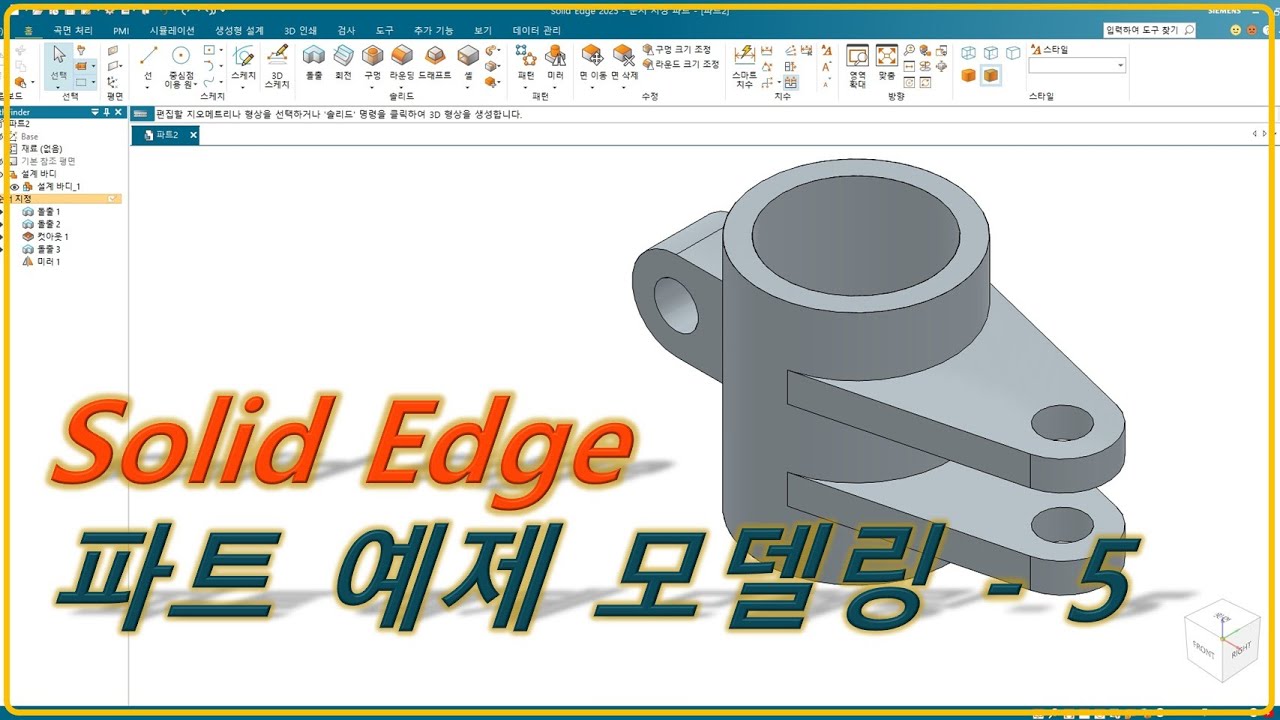Activate the 돌출 extrude command
This screenshot has height=720, width=1280.
[314, 62]
